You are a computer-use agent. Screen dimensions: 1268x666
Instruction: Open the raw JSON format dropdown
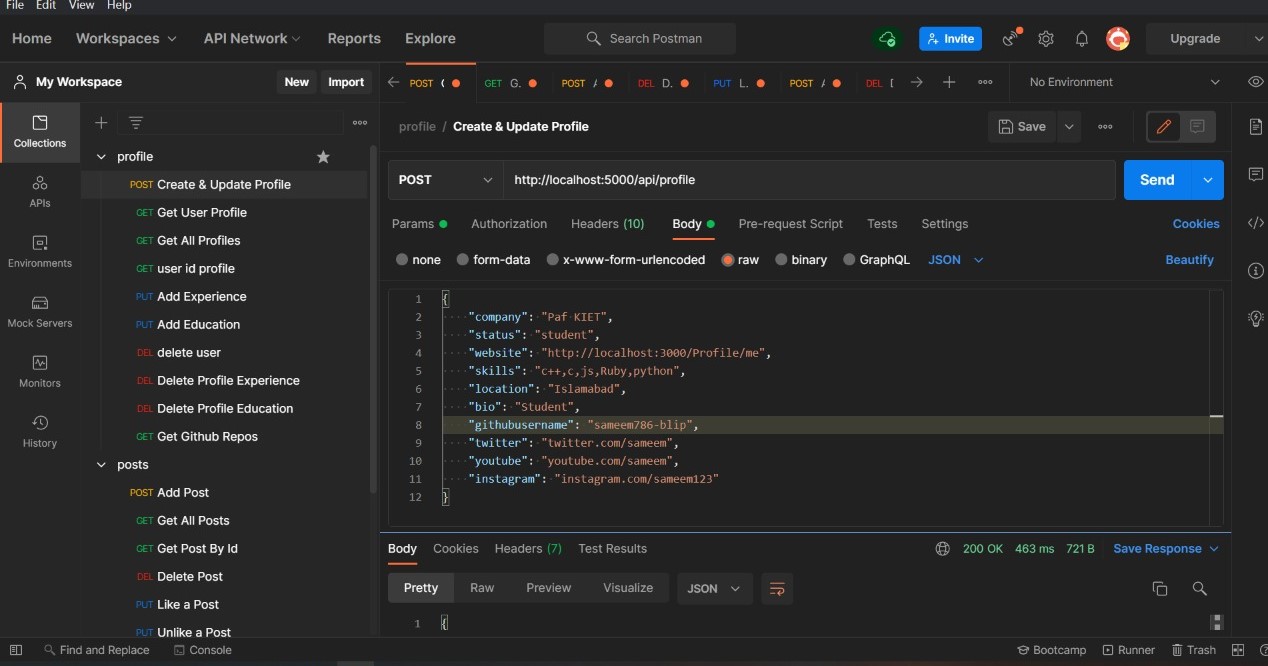[x=956, y=260]
